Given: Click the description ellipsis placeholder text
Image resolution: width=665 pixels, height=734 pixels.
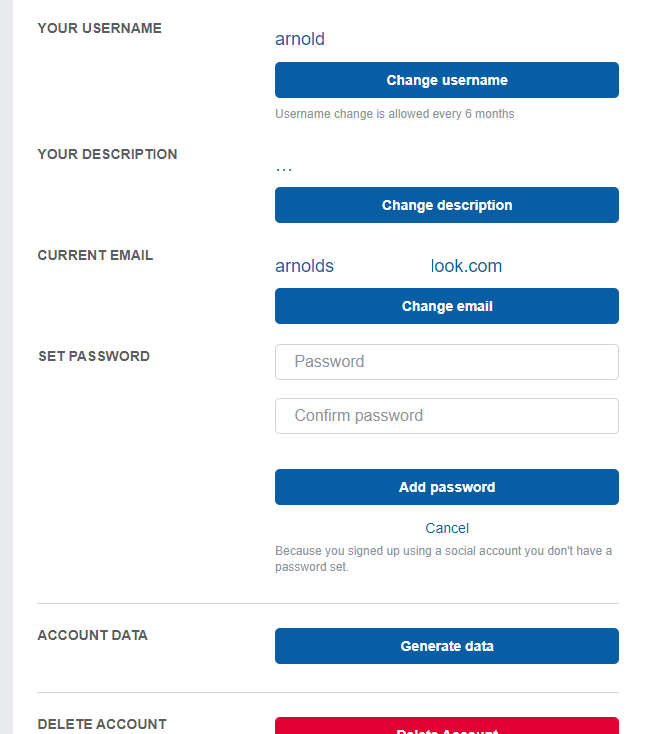Looking at the screenshot, I should coord(284,169).
